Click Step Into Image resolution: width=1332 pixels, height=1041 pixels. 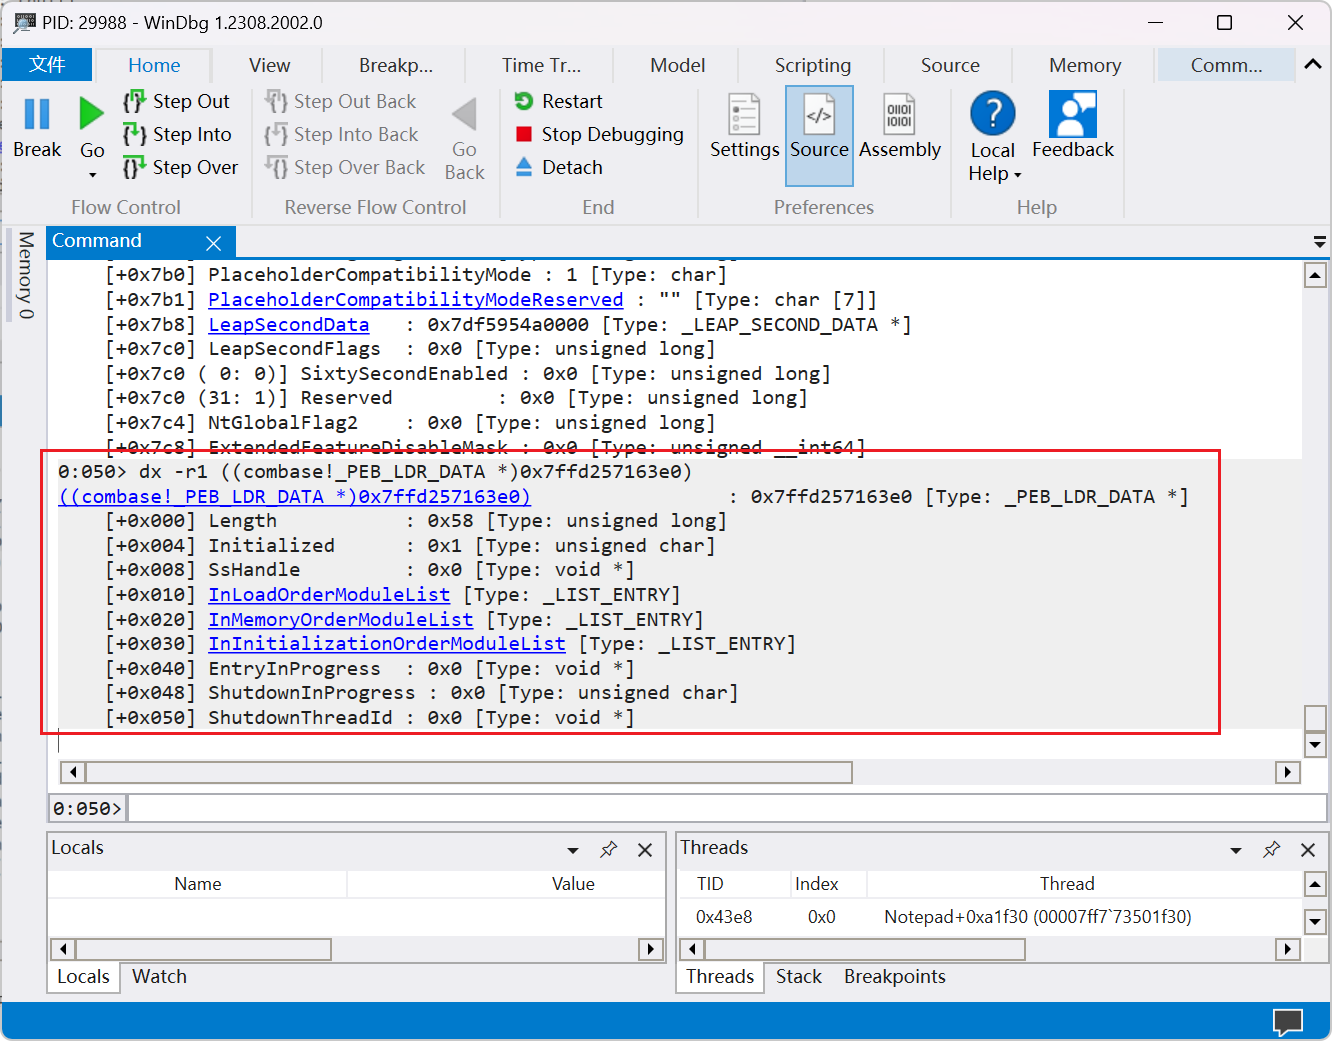coord(178,134)
